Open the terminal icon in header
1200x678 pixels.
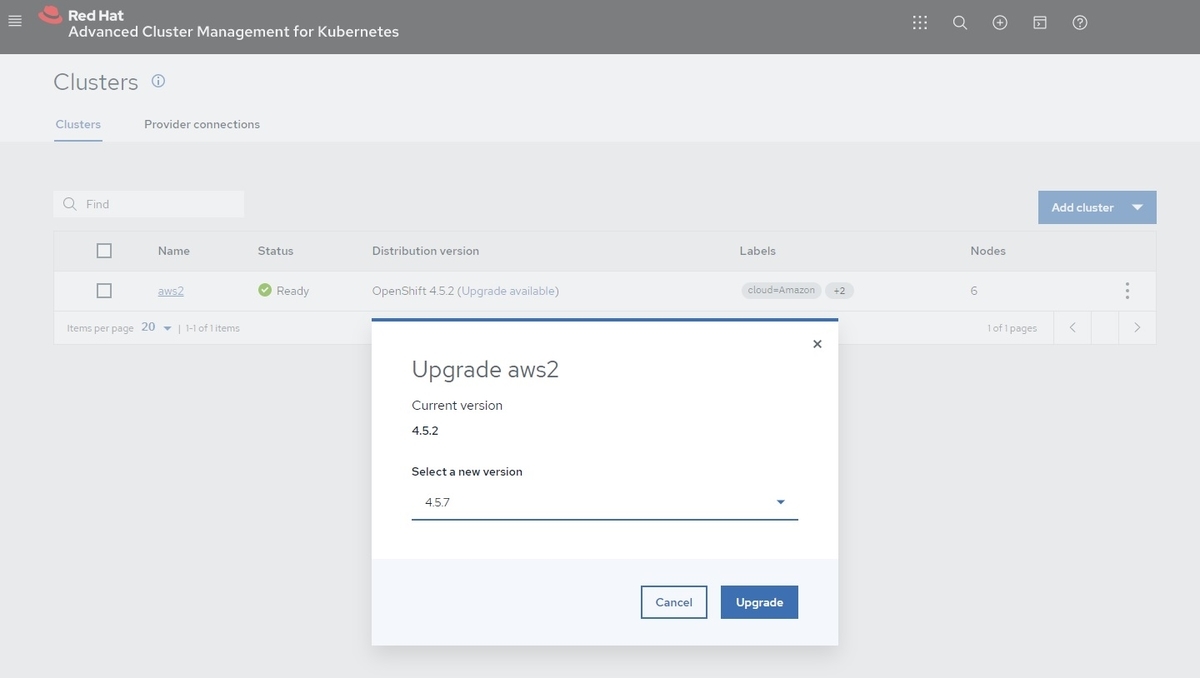pyautogui.click(x=1040, y=23)
